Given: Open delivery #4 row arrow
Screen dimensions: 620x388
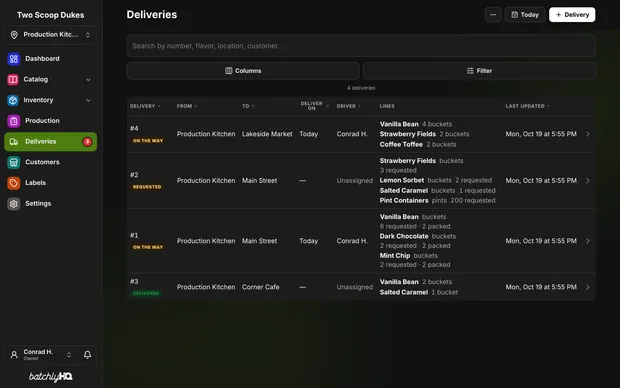Looking at the screenshot, I should tap(588, 134).
